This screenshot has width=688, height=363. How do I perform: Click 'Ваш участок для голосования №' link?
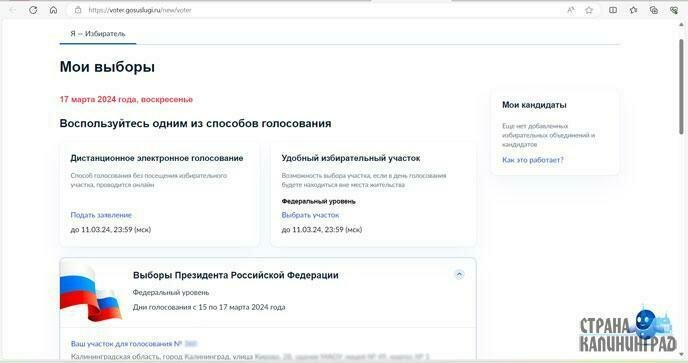click(126, 344)
